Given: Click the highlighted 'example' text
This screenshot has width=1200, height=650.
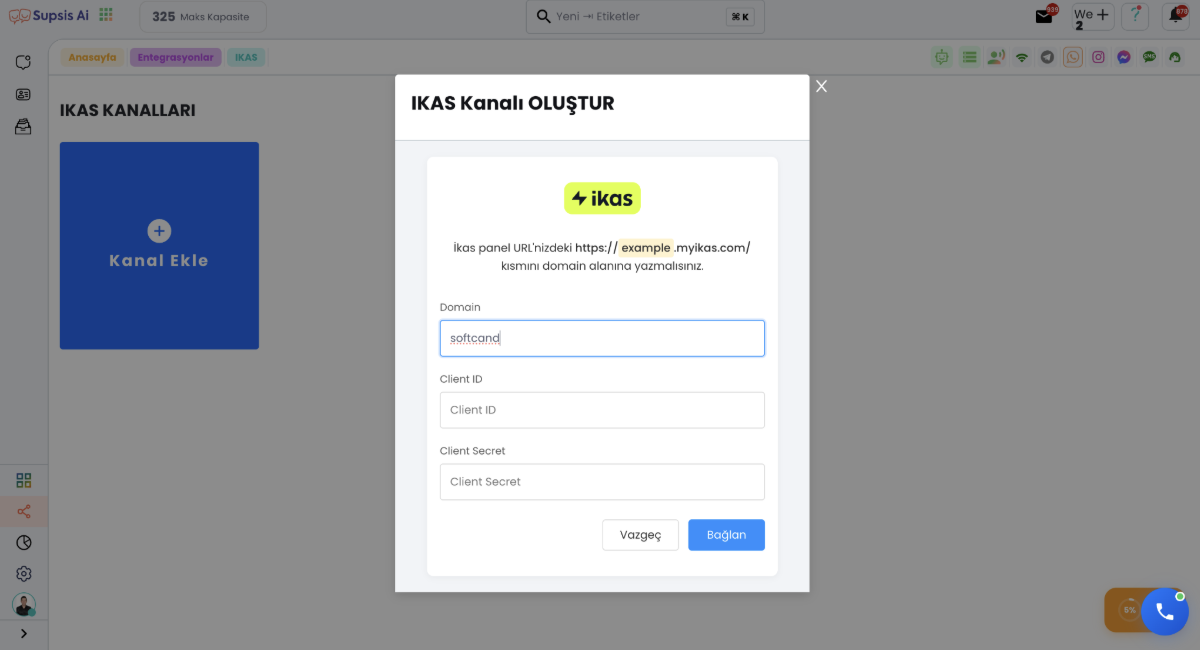Looking at the screenshot, I should pyautogui.click(x=646, y=248).
